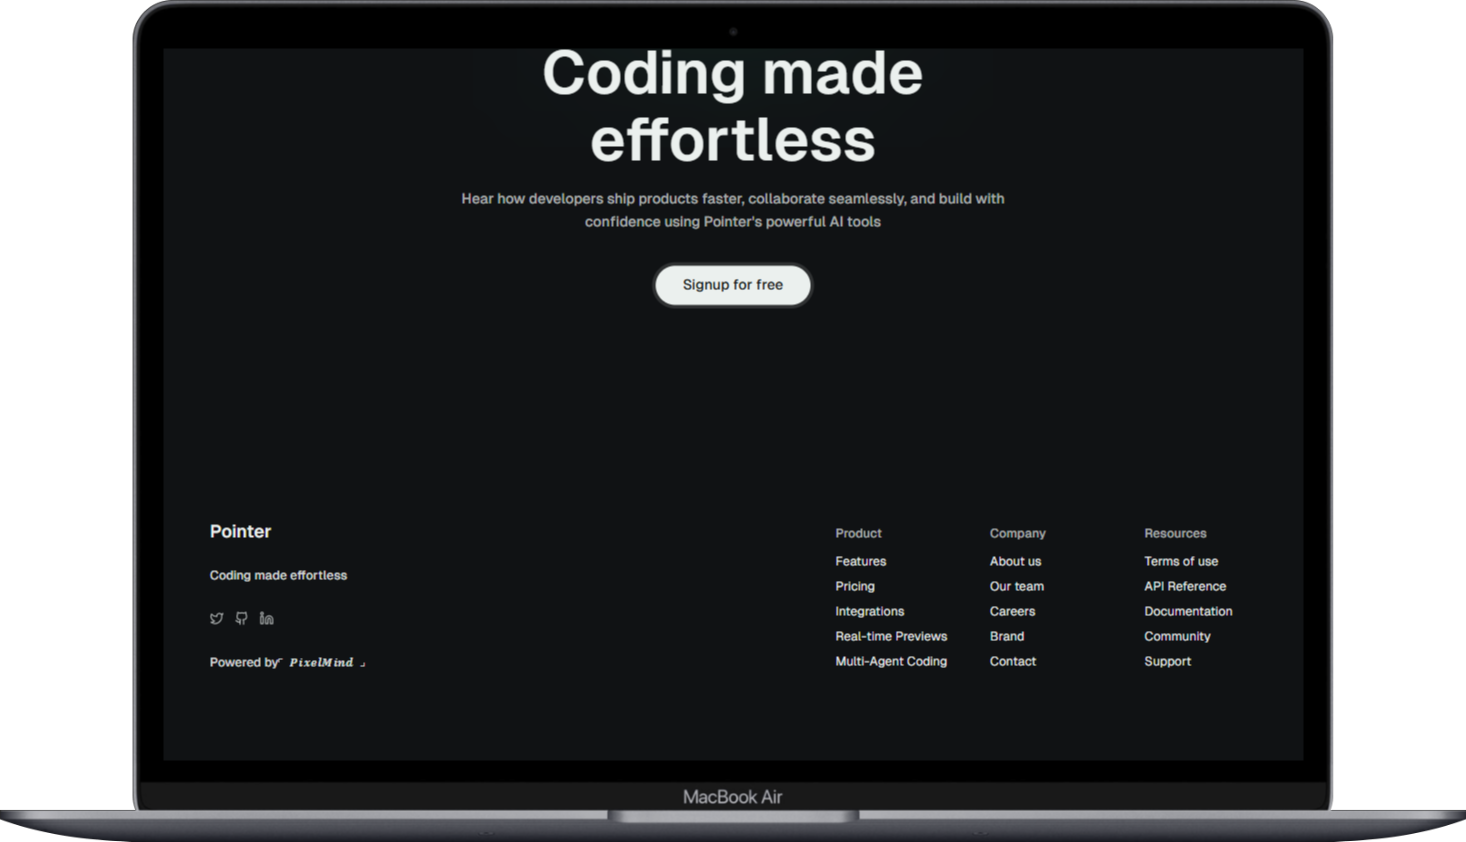Click the Support link under Resources
Screen dimensions: 1466x842
pos(1167,661)
